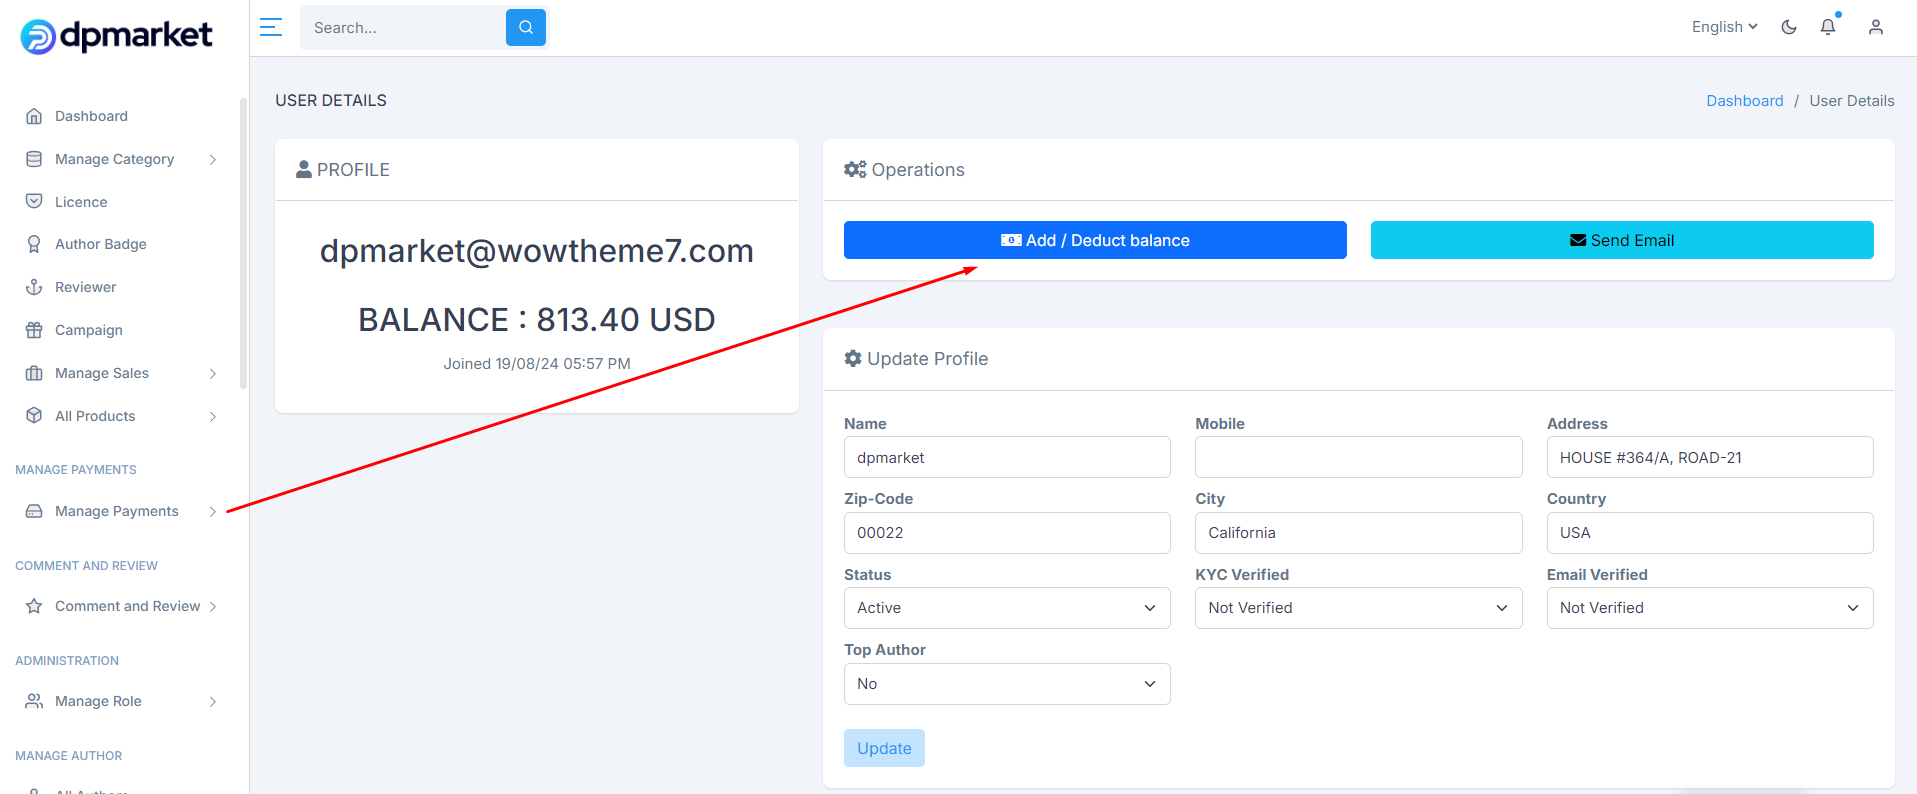Open Reviewer in the sidebar

pyautogui.click(x=86, y=287)
